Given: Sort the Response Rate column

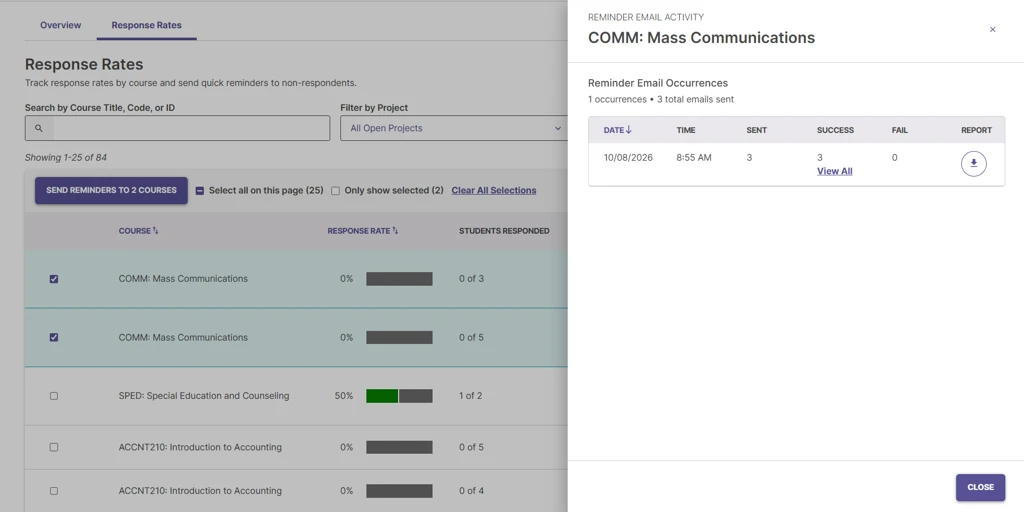Looking at the screenshot, I should (x=362, y=231).
